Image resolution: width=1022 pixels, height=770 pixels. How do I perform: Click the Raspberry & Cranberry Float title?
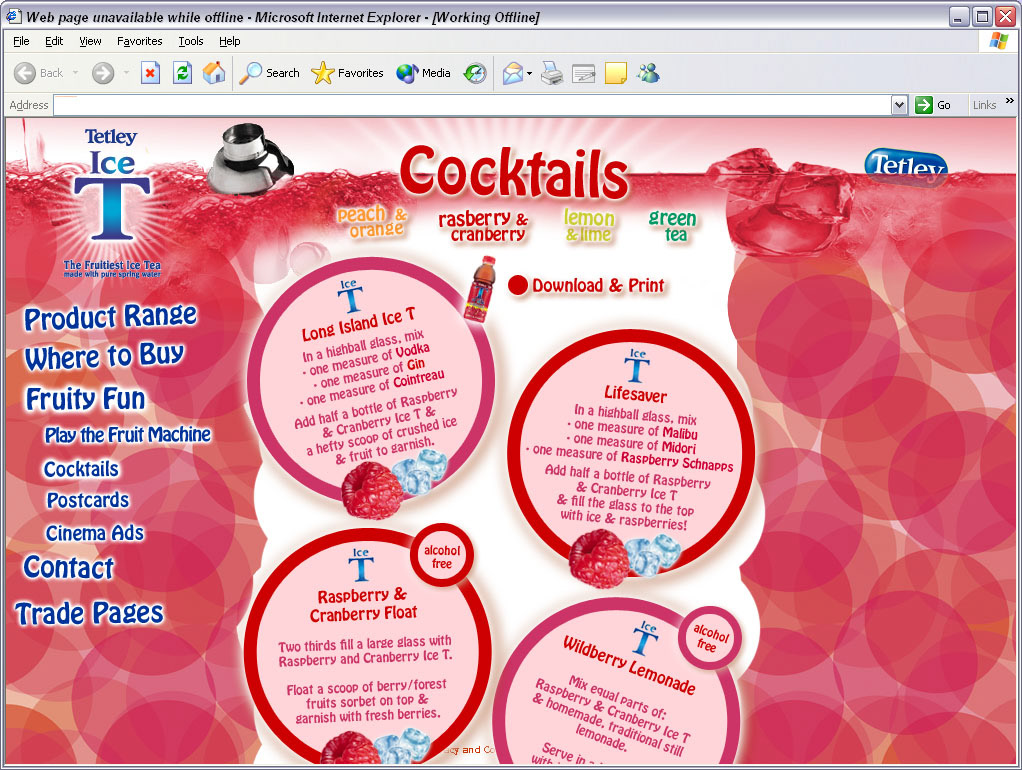[363, 604]
